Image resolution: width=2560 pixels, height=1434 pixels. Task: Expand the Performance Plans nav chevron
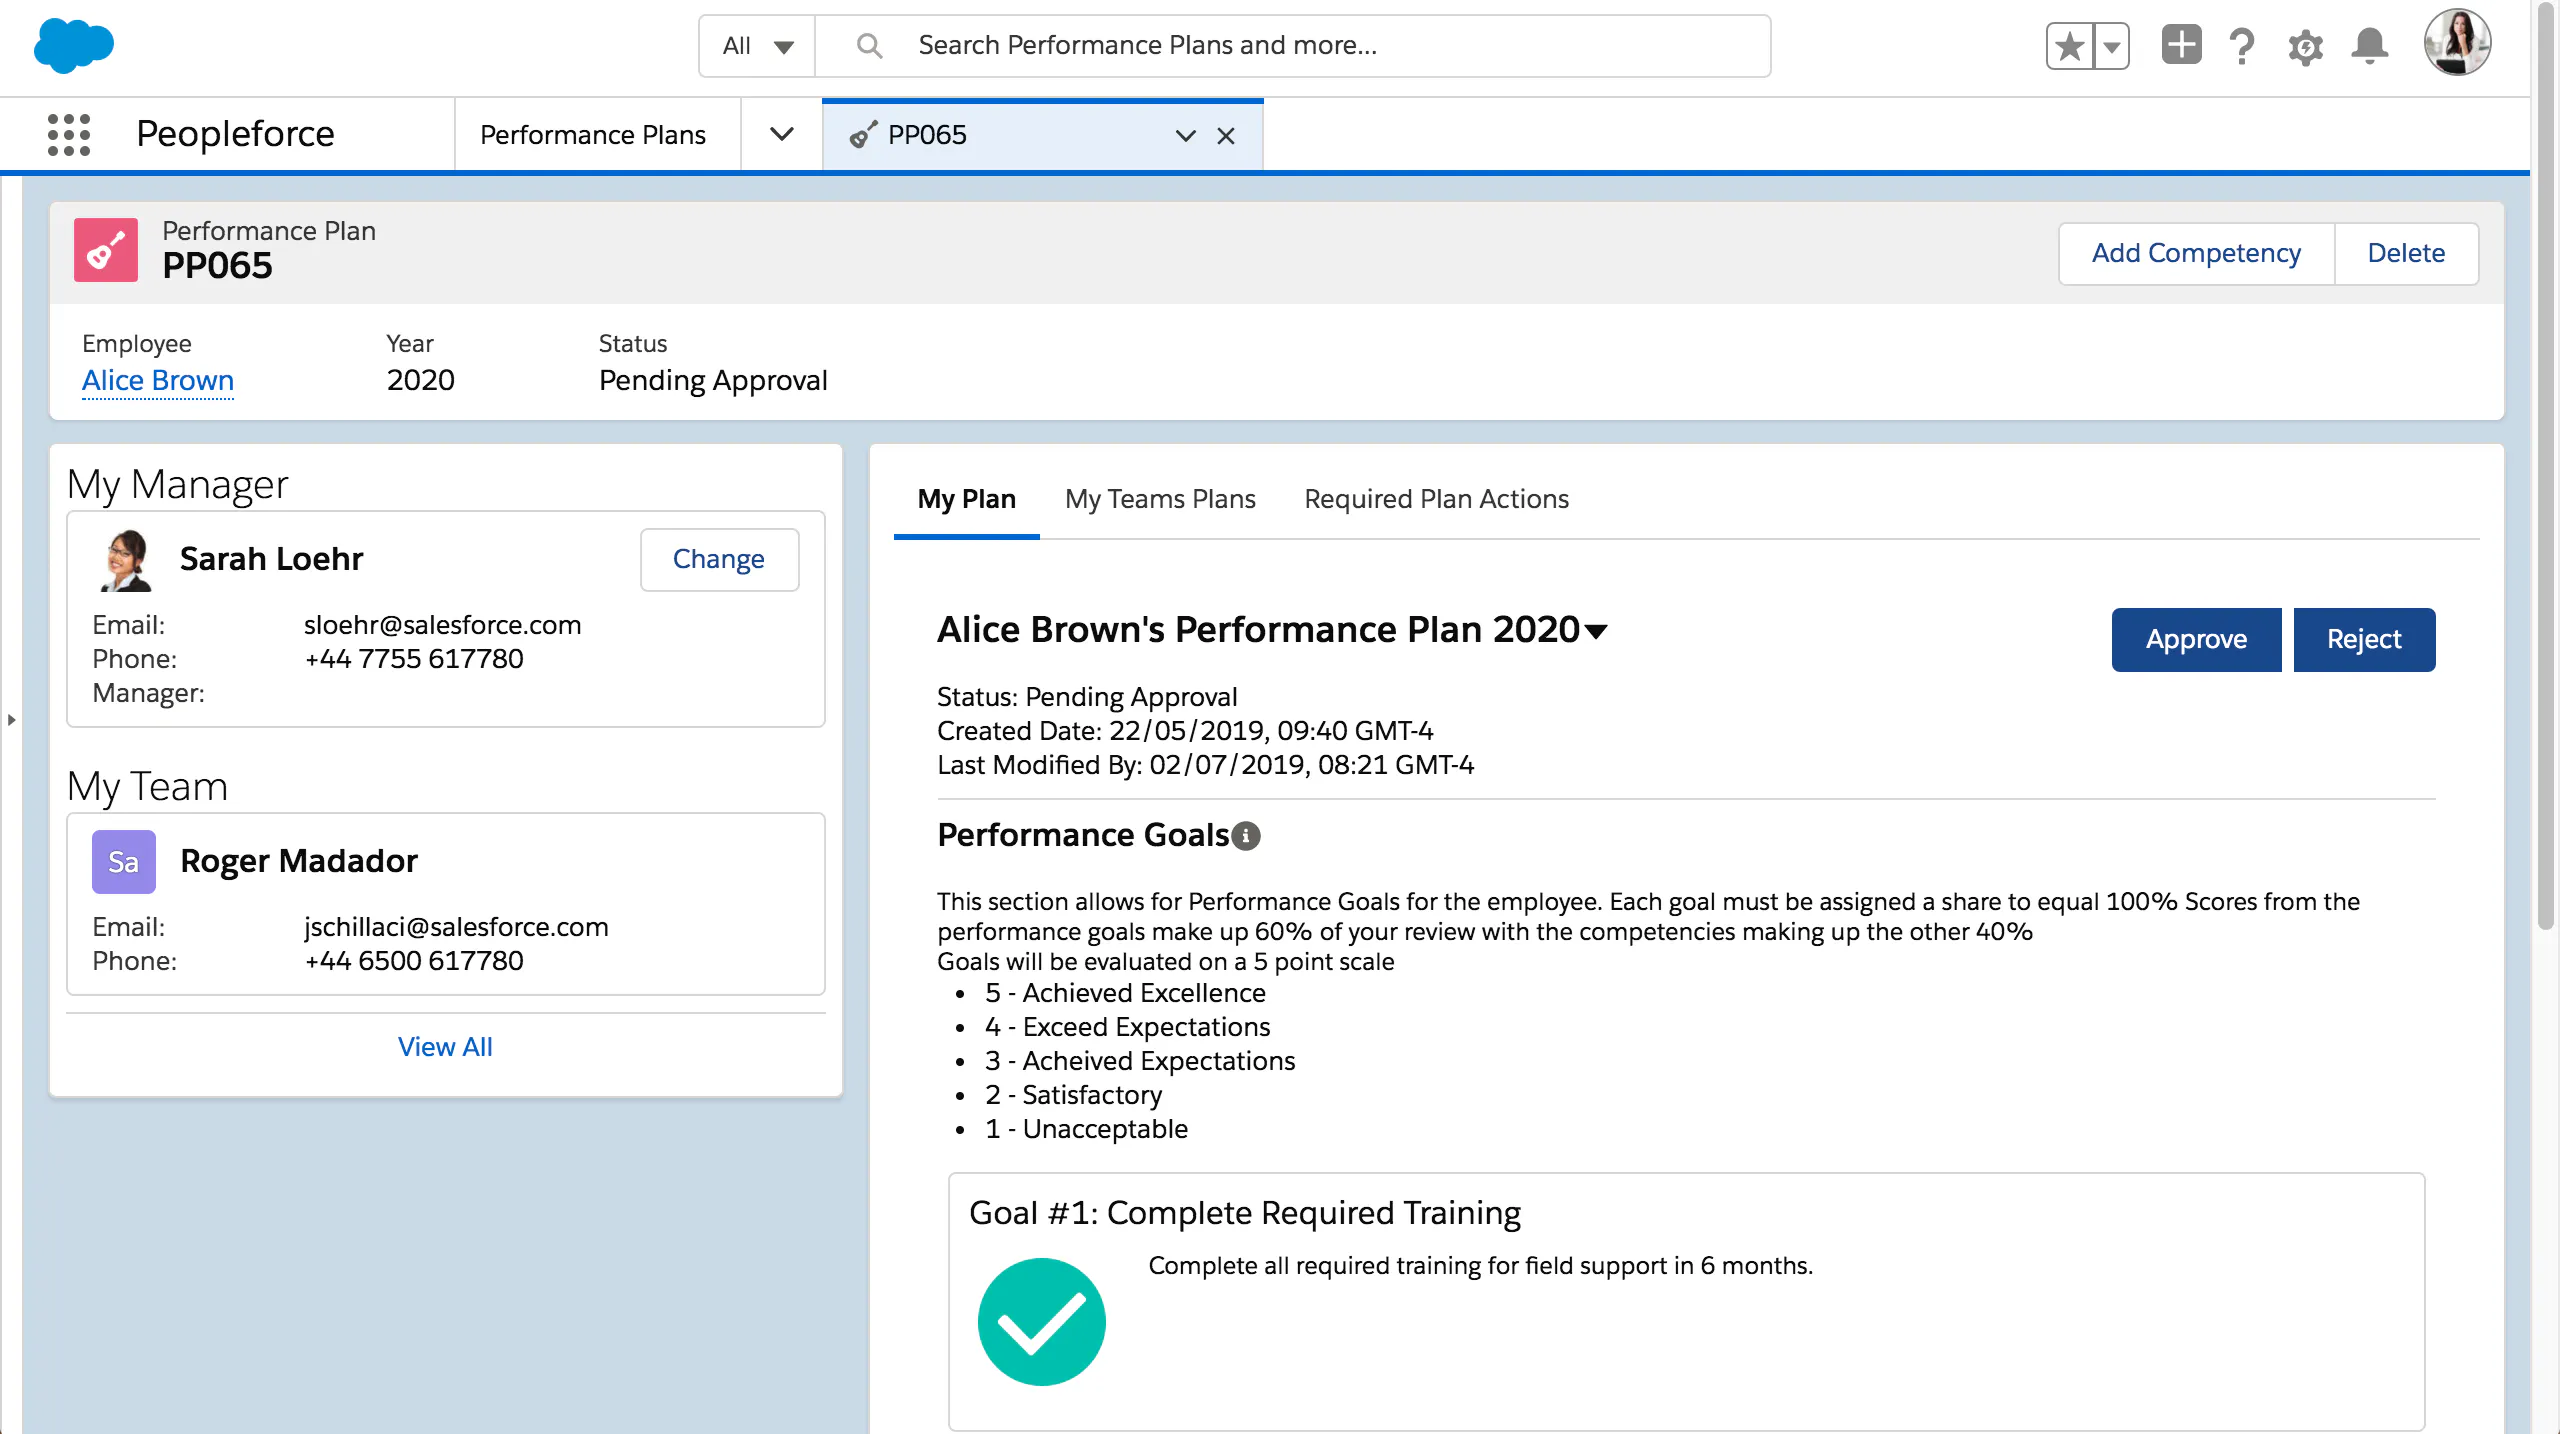click(781, 134)
